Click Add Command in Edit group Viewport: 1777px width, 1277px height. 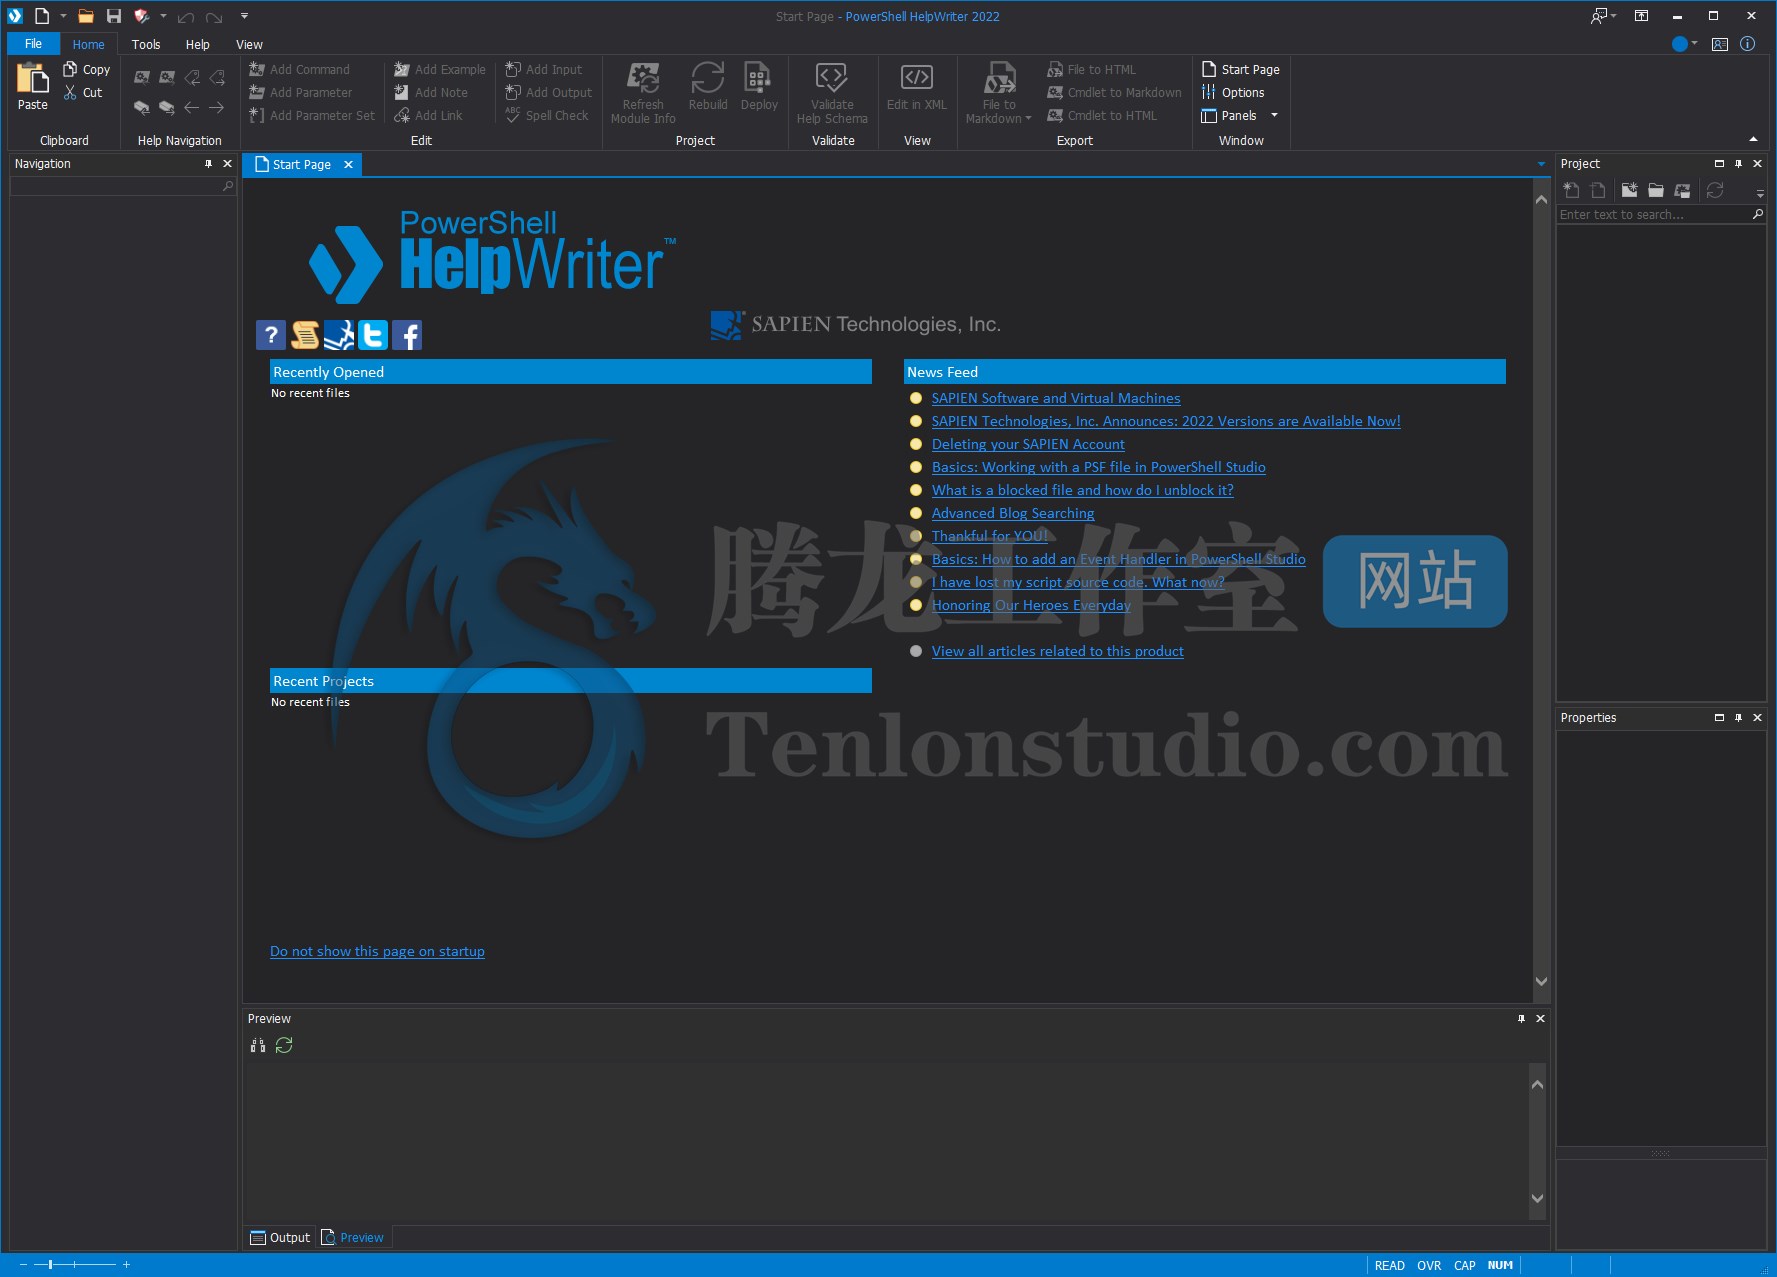(x=299, y=69)
